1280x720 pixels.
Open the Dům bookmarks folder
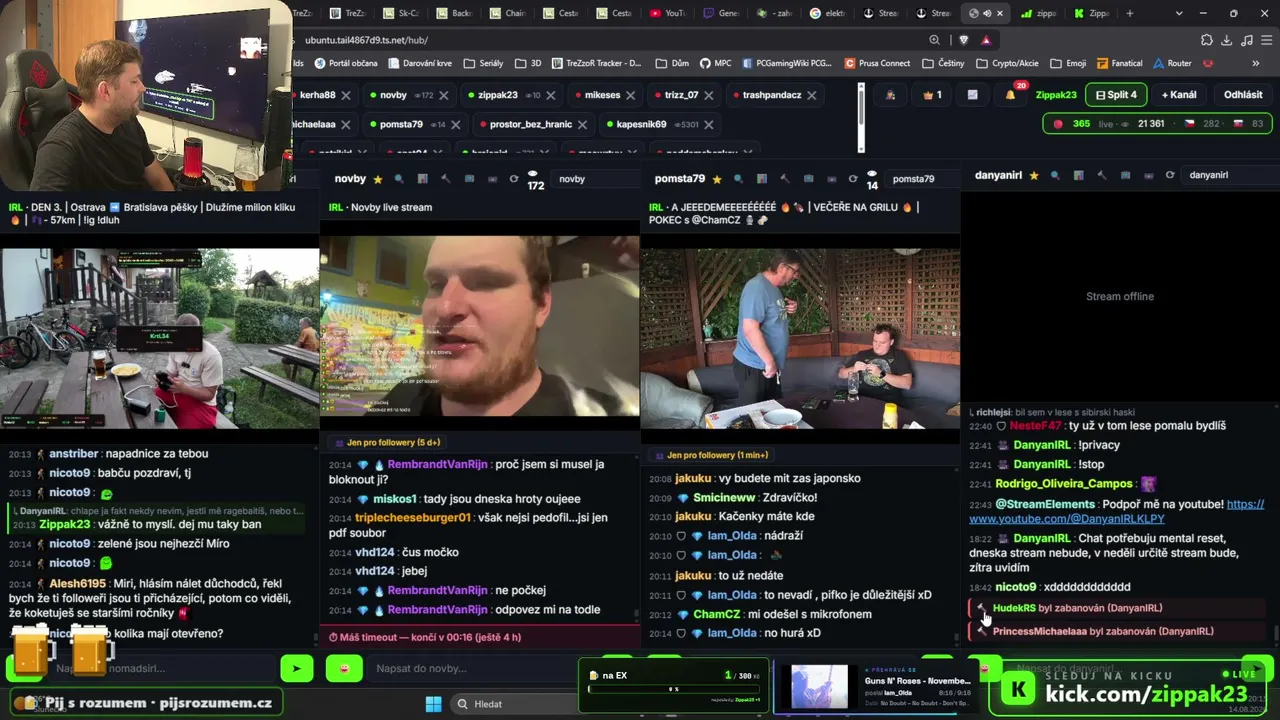672,63
